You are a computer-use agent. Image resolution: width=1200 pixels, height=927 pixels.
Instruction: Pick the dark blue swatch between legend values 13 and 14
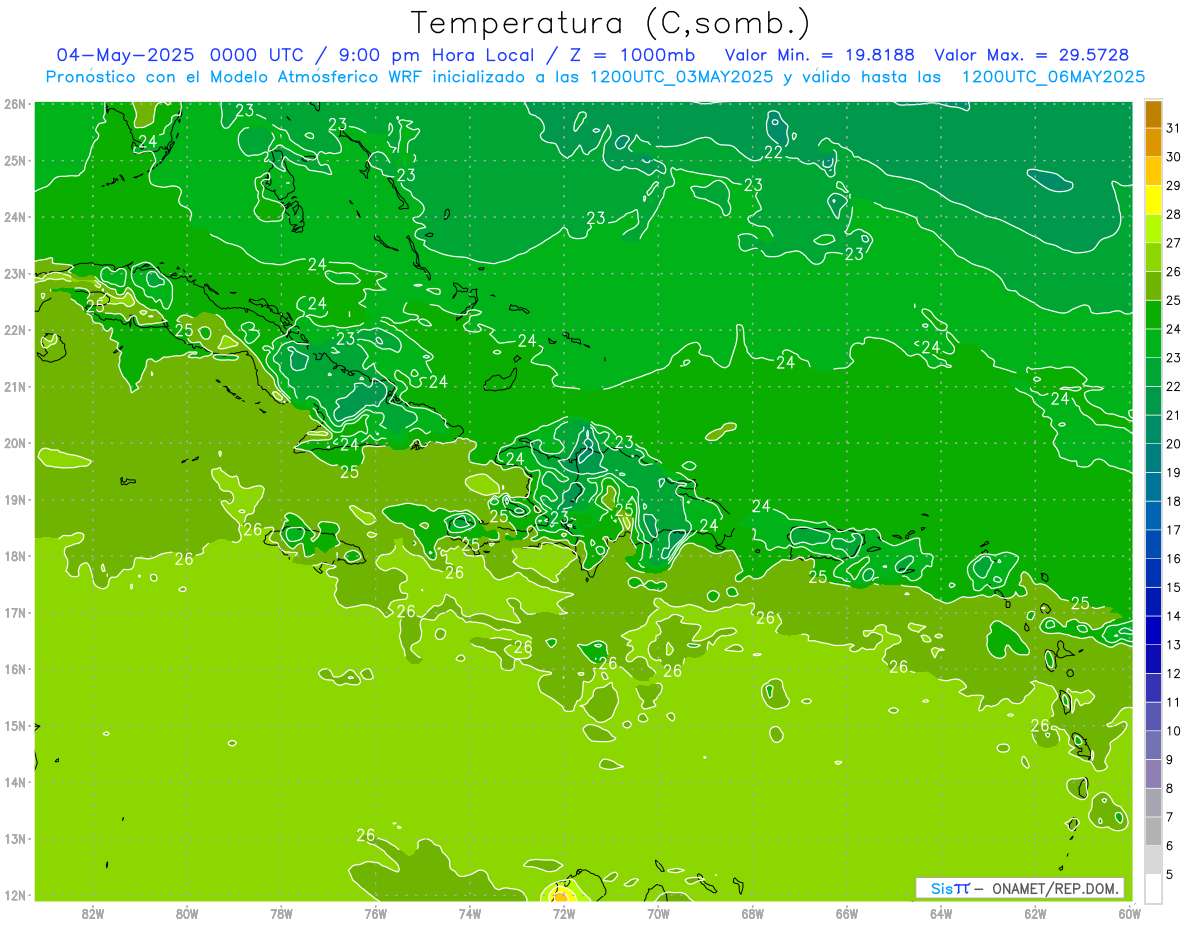coord(1153,631)
